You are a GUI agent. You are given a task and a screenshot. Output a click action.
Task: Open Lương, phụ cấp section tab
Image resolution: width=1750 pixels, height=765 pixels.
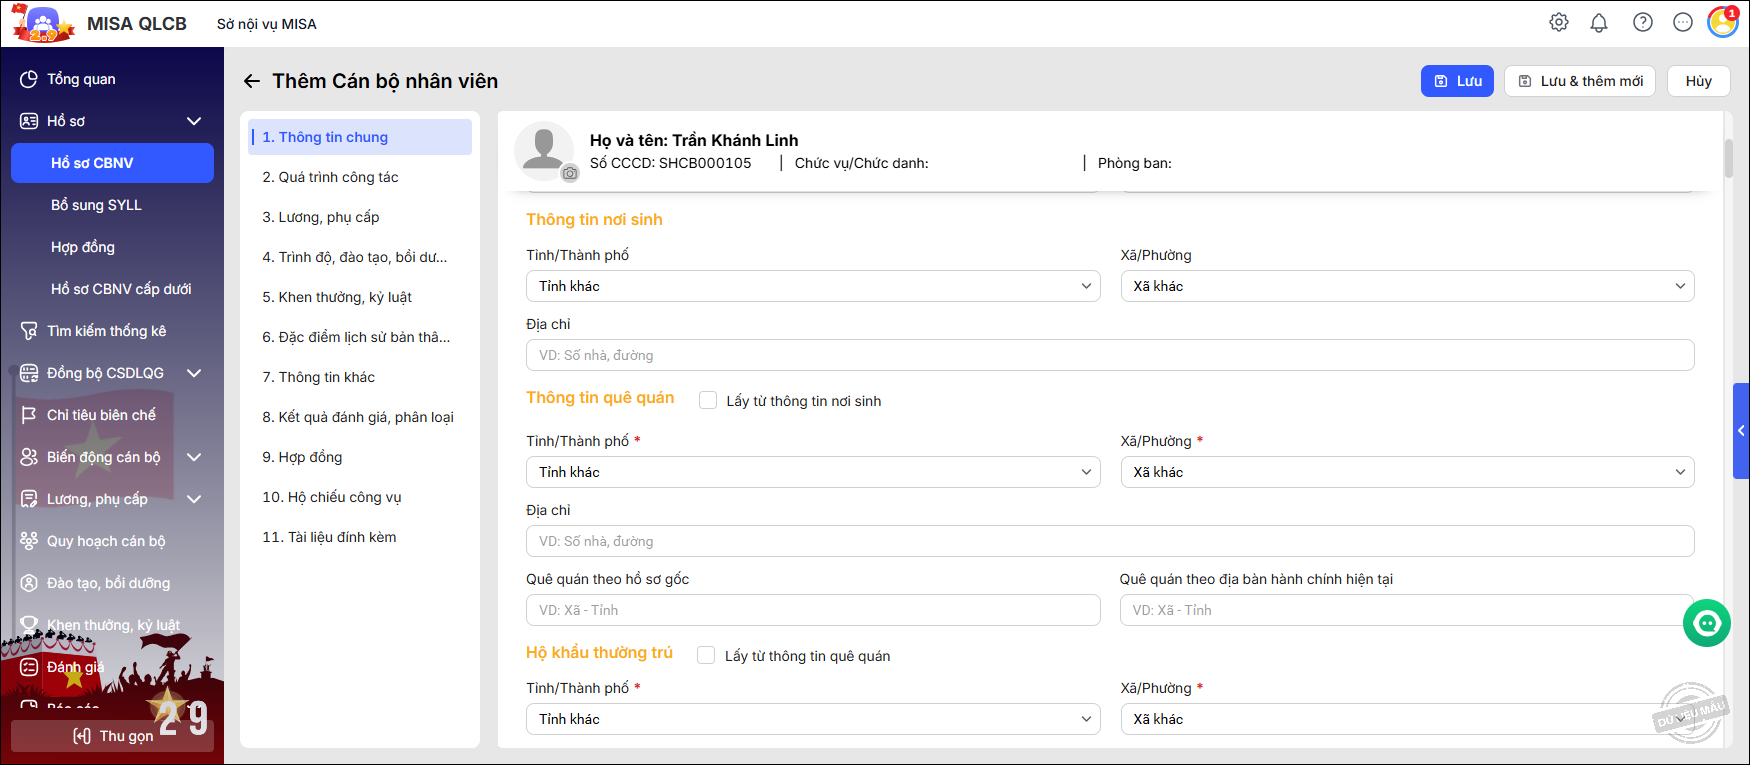pyautogui.click(x=320, y=217)
